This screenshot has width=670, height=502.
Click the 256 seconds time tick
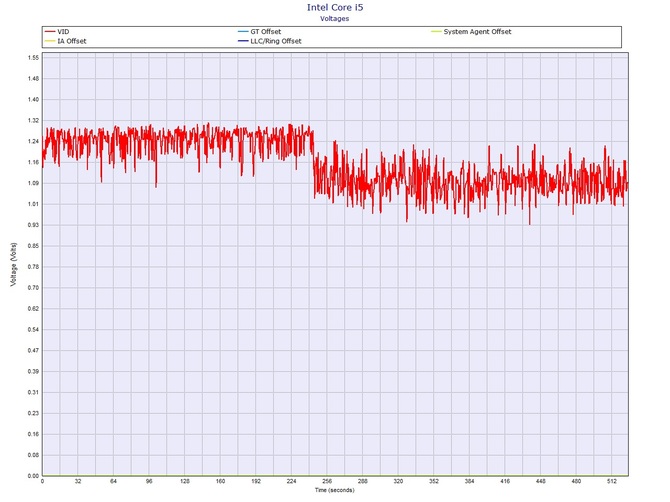click(327, 481)
